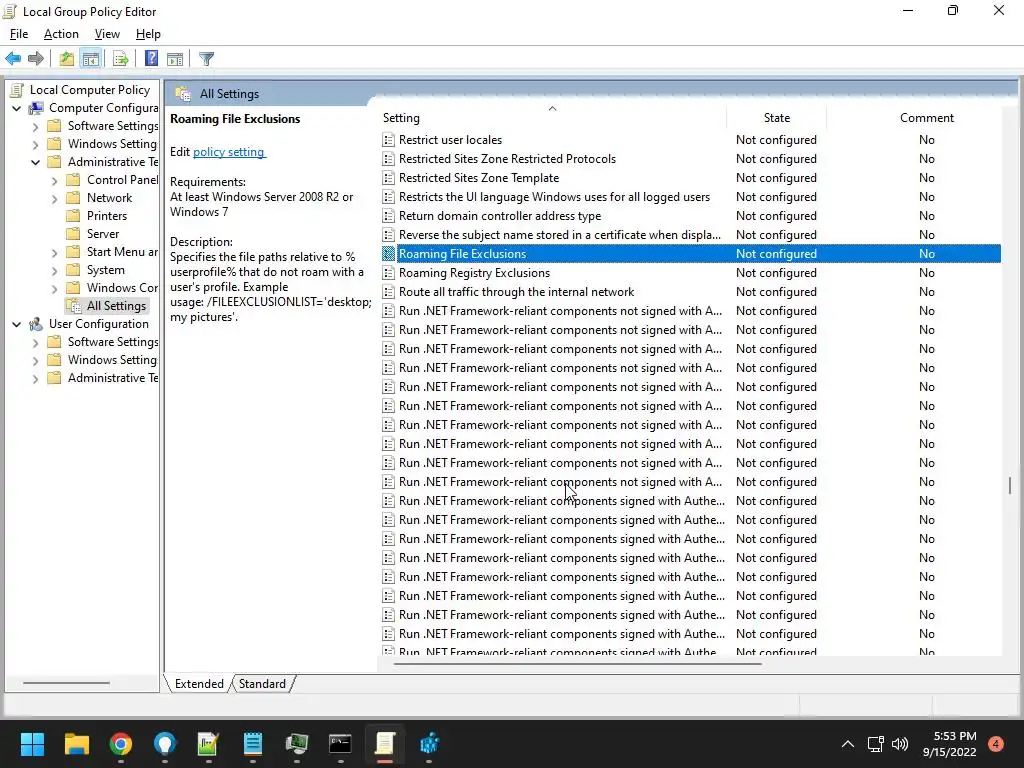
Task: Open the Help menu
Action: click(x=148, y=34)
